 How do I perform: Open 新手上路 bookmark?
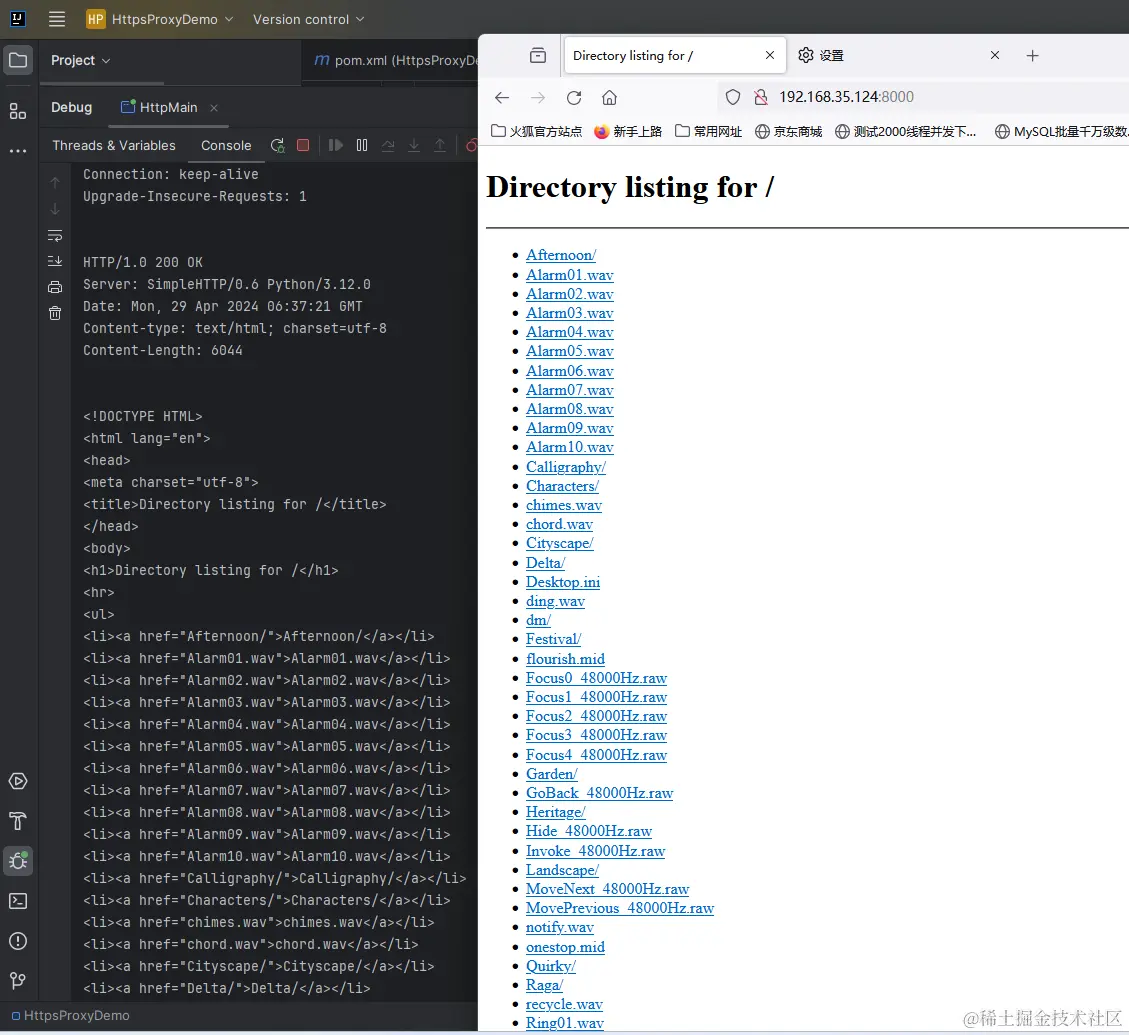(x=628, y=131)
